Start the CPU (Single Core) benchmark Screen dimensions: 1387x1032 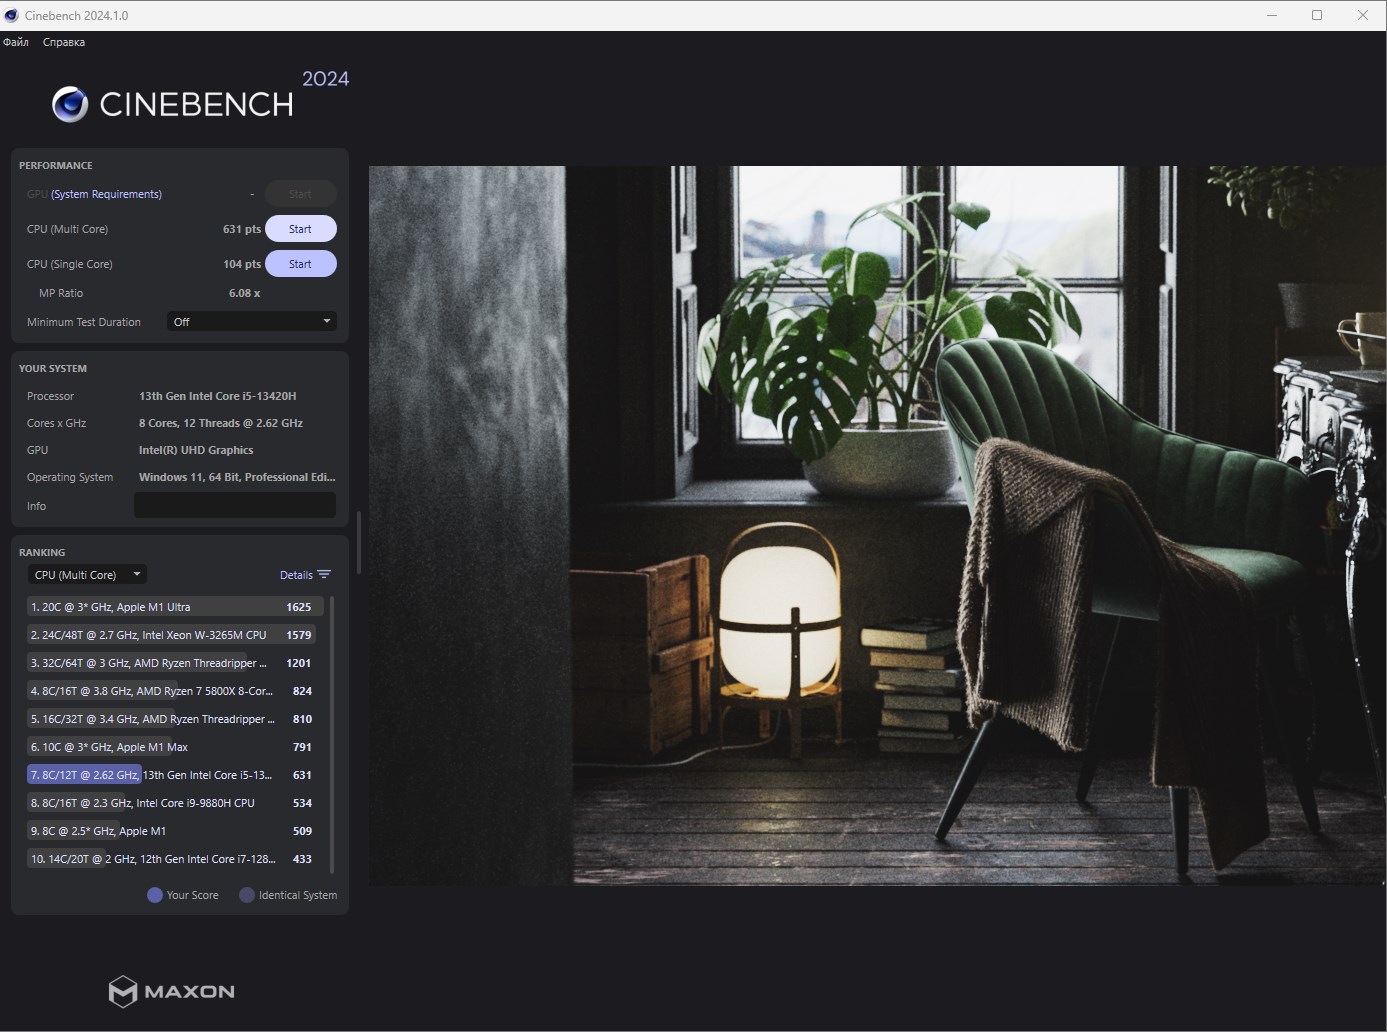(x=300, y=264)
